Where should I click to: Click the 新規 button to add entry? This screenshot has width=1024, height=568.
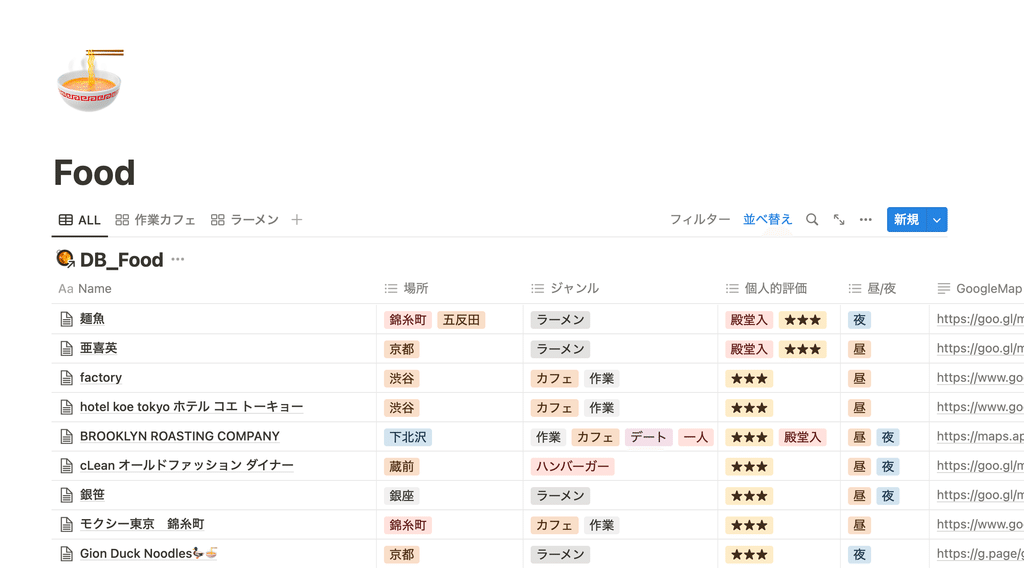click(x=906, y=219)
